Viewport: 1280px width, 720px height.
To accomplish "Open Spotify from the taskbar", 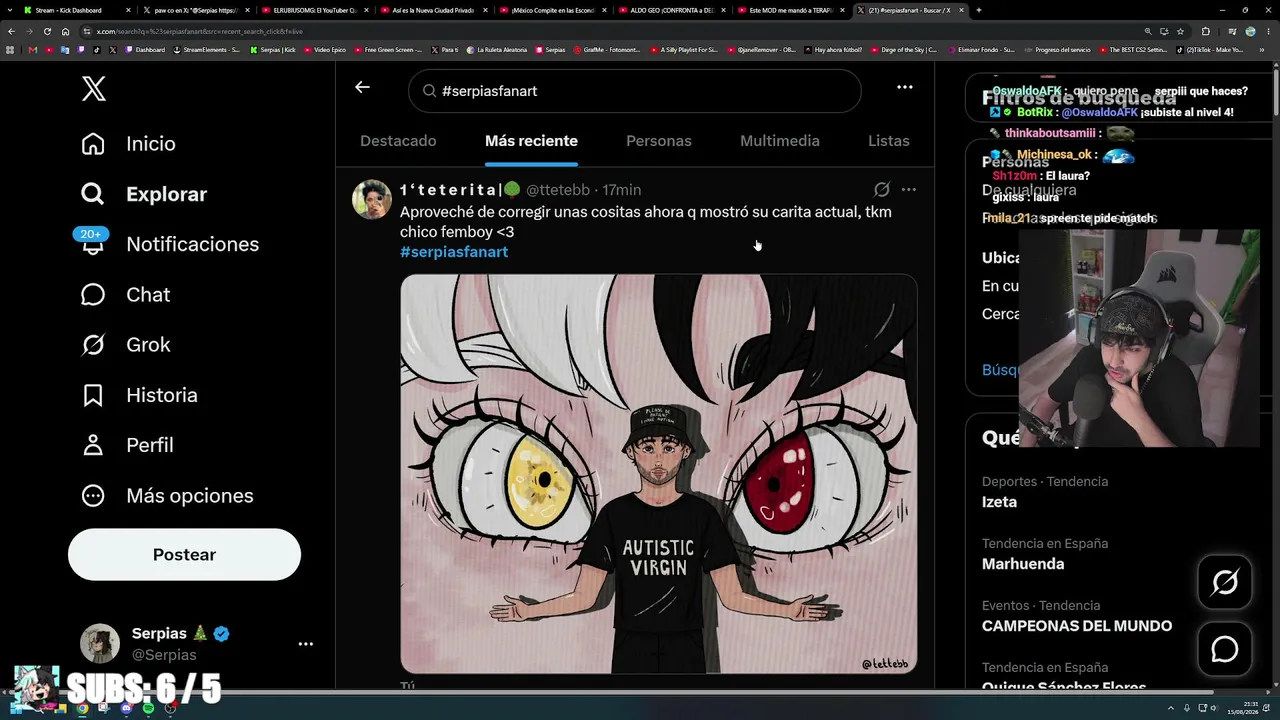I will tap(148, 708).
